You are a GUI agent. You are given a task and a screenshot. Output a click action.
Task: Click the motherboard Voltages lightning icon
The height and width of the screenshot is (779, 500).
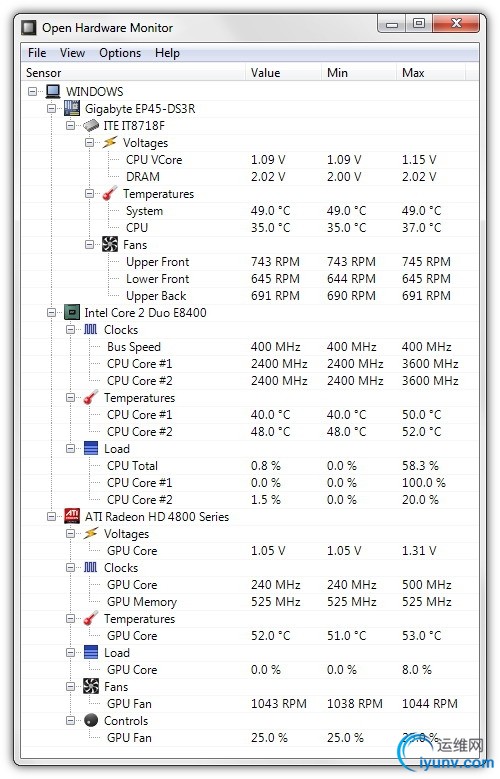click(110, 143)
